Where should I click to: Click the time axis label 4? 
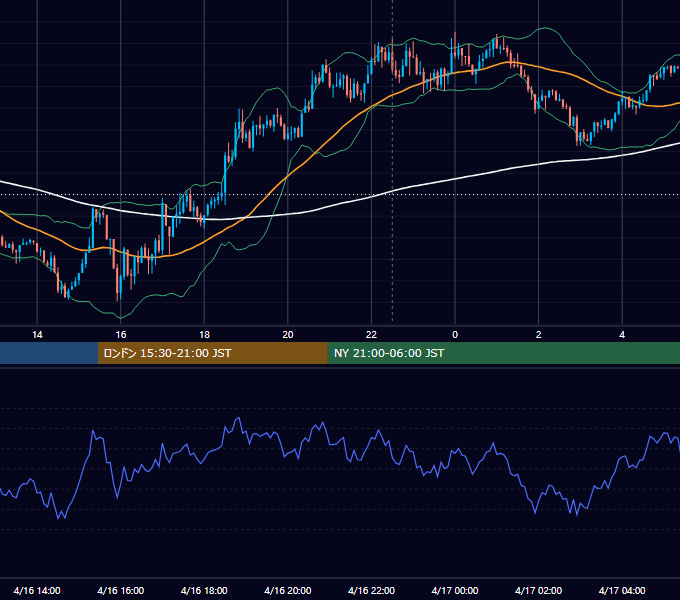(622, 335)
